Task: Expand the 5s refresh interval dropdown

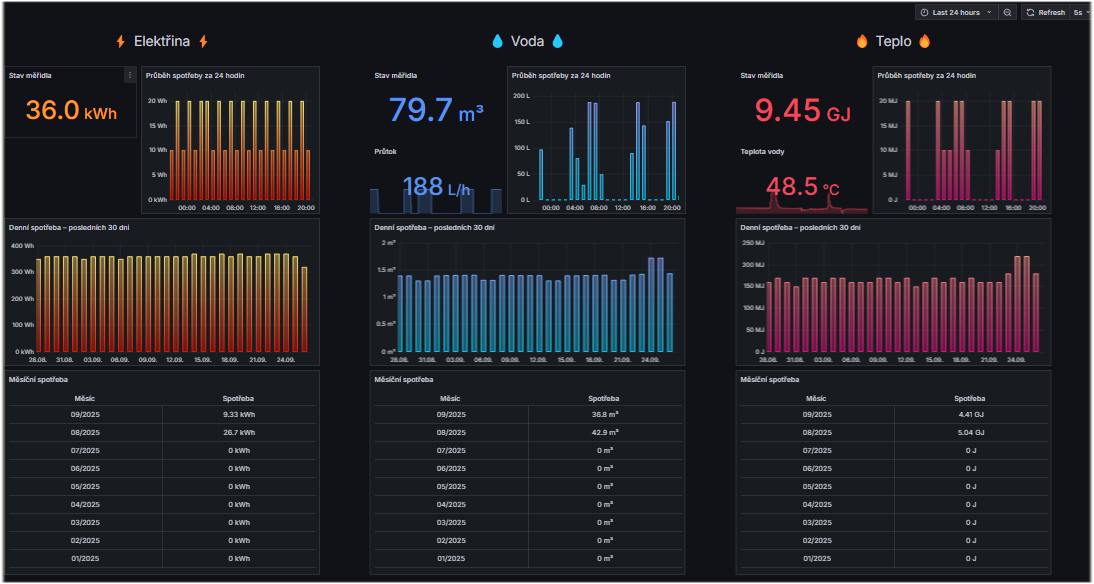Action: 1081,12
